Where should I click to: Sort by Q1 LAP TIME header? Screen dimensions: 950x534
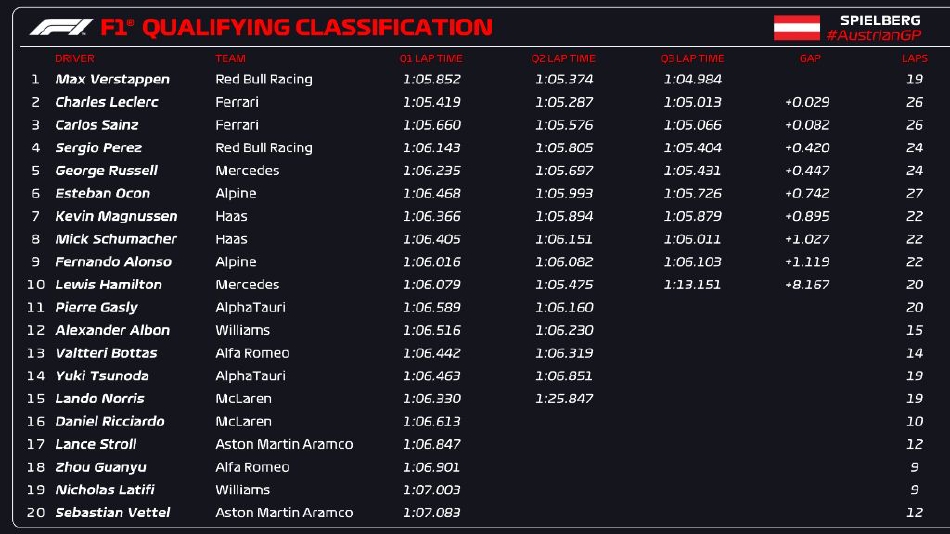(x=432, y=59)
